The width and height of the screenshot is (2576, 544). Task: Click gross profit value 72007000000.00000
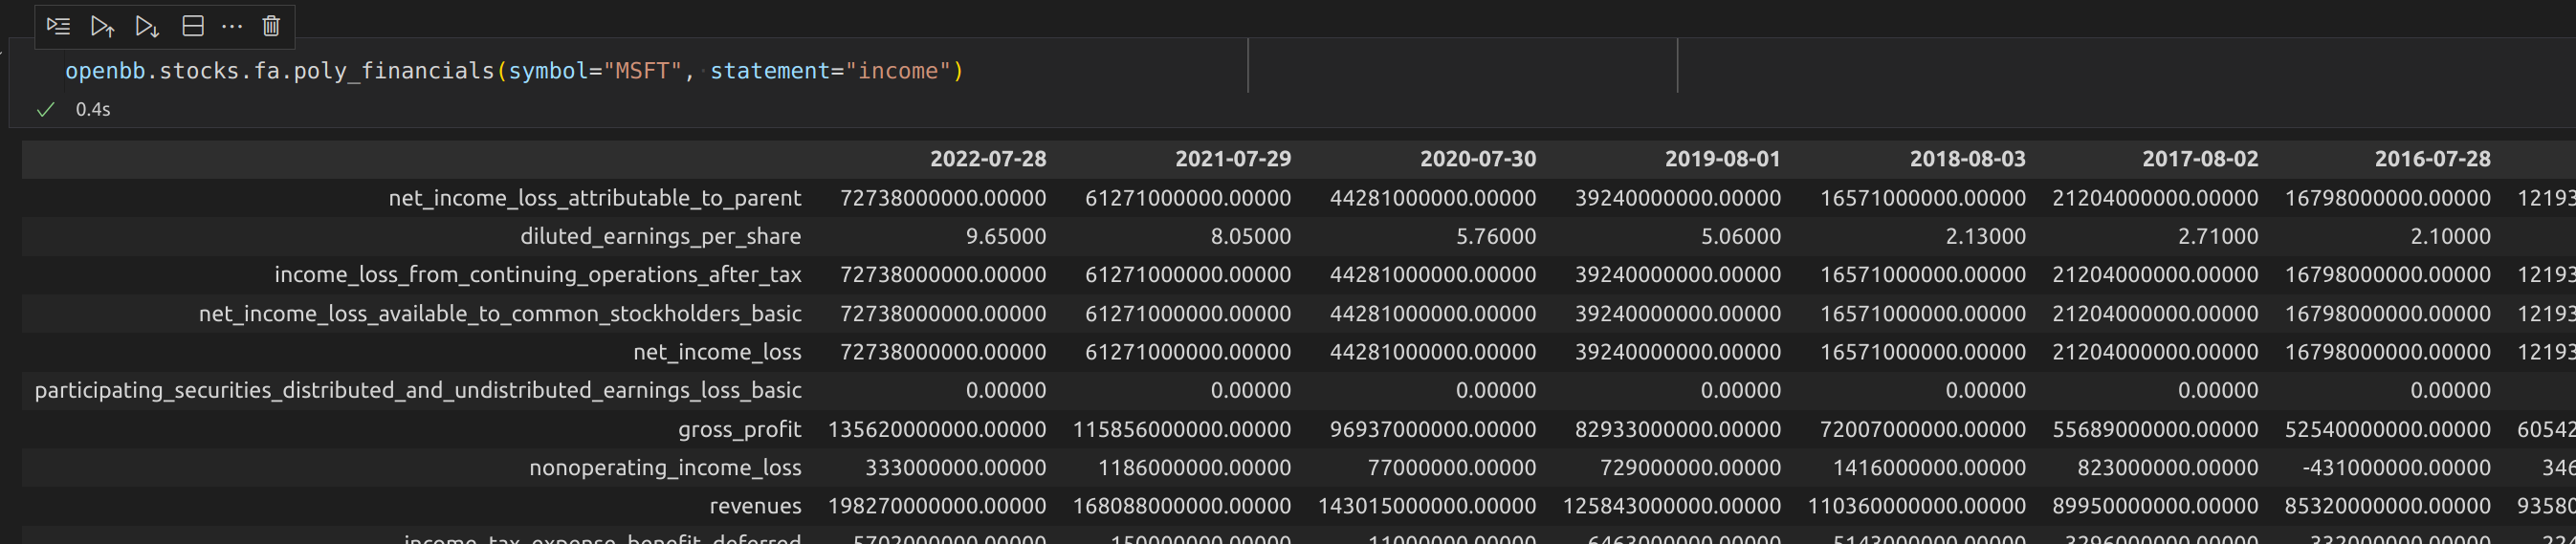1923,430
